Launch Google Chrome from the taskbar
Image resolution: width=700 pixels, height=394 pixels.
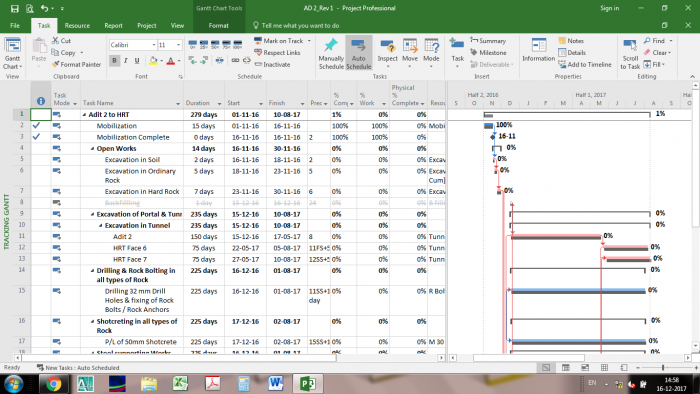click(53, 384)
